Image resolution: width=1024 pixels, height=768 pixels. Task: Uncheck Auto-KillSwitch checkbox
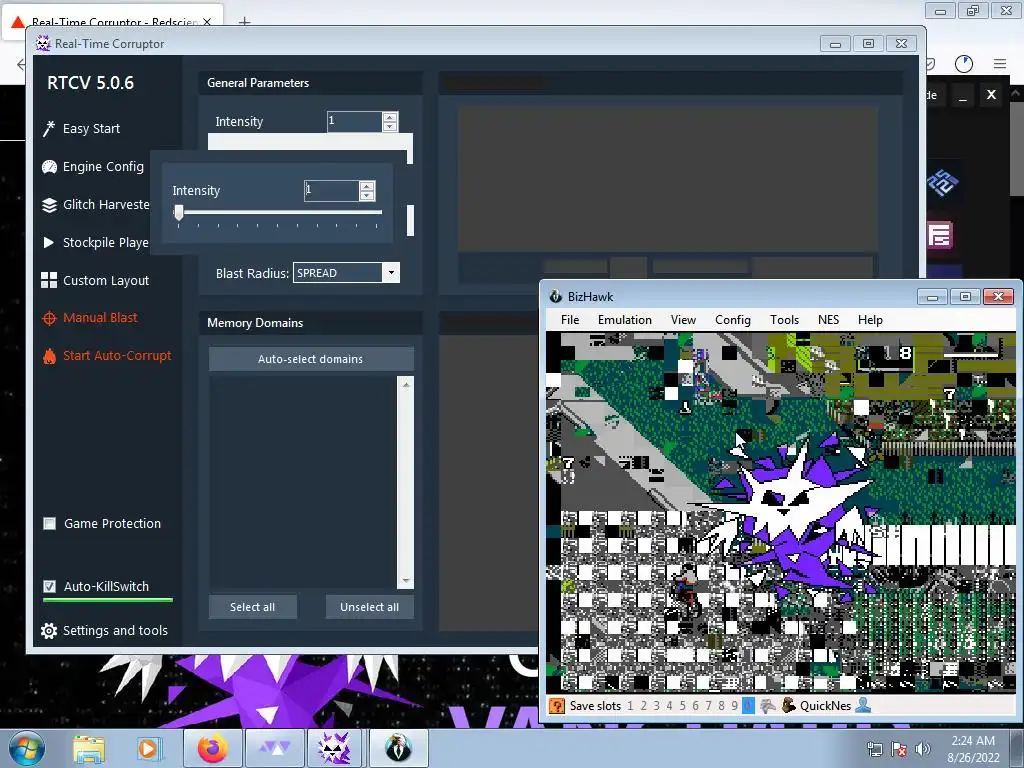[50, 586]
